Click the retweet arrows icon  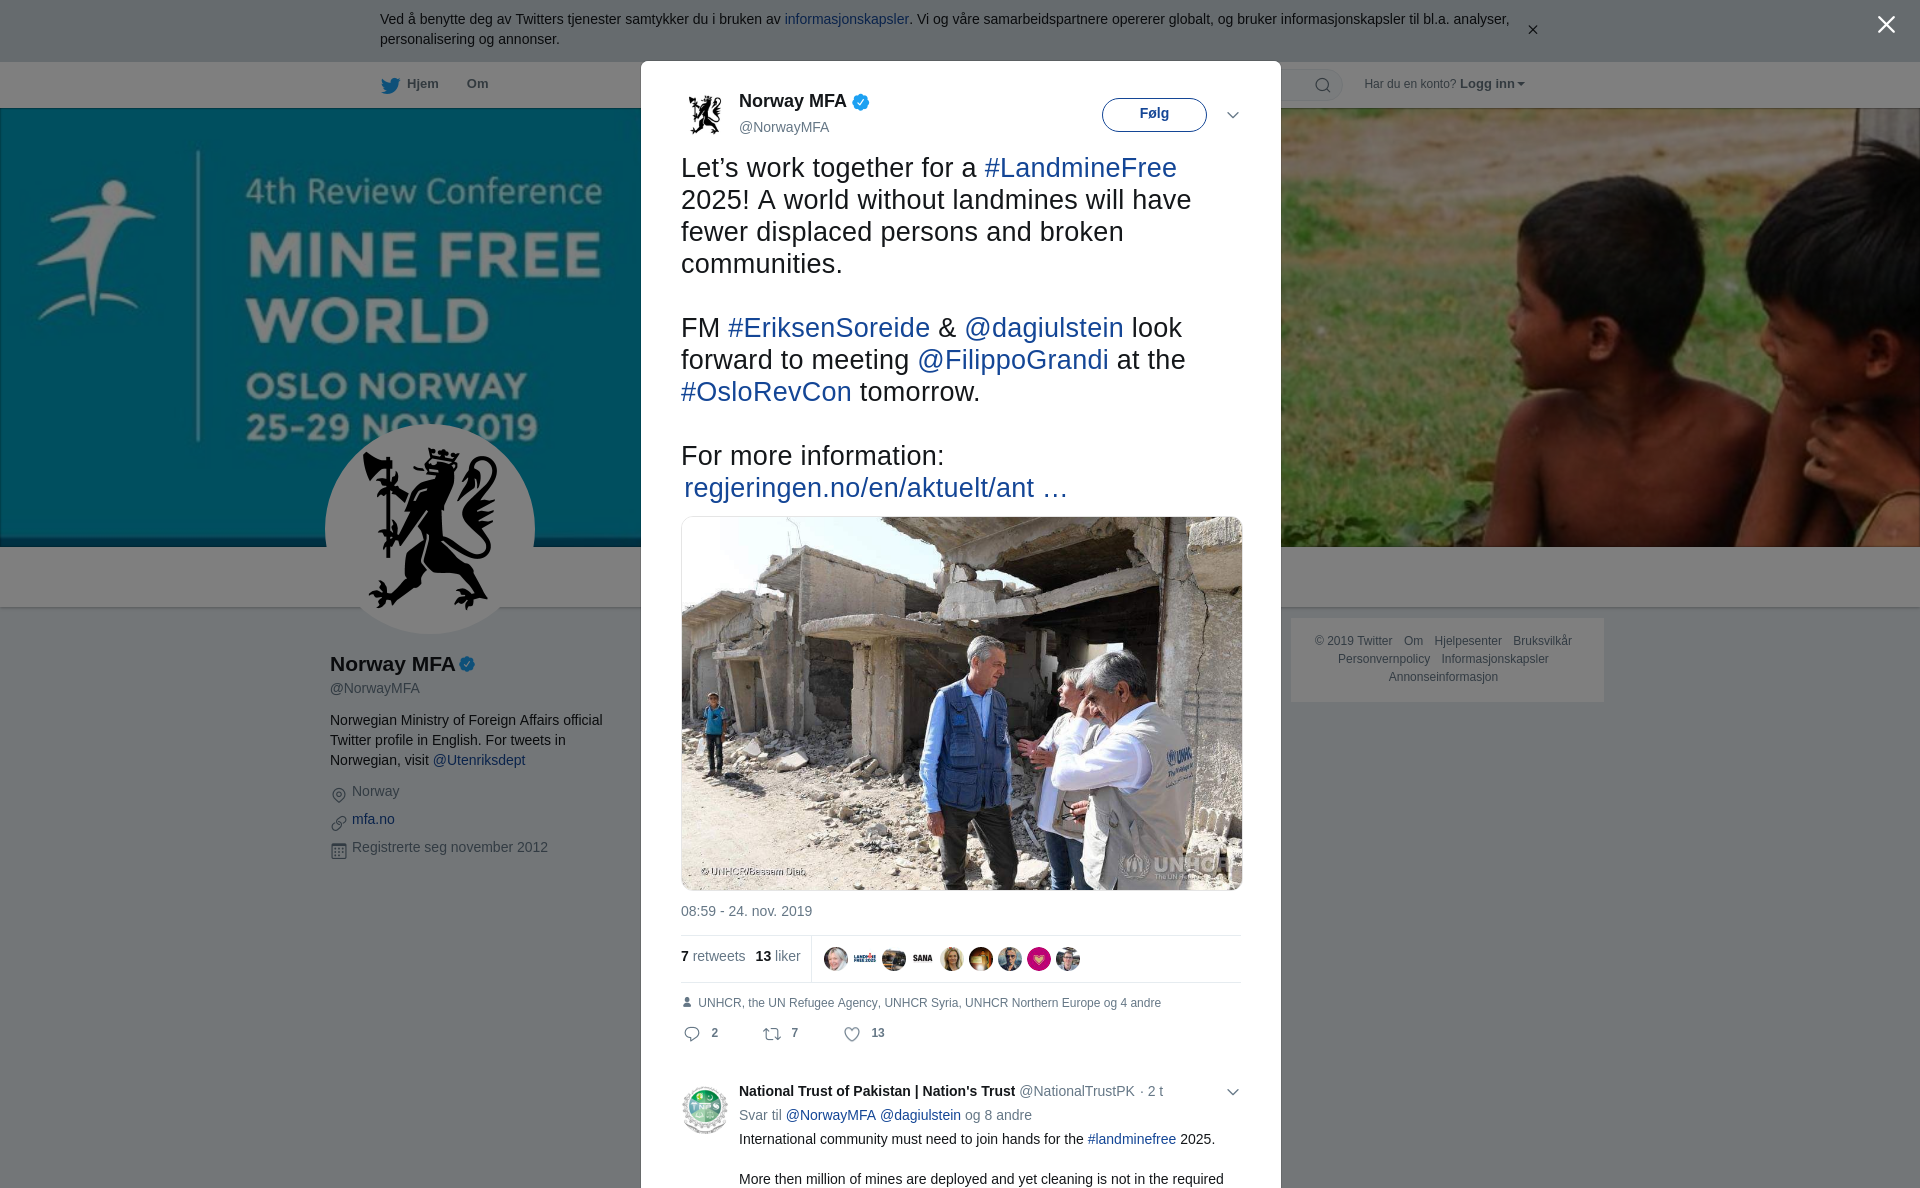(772, 1034)
